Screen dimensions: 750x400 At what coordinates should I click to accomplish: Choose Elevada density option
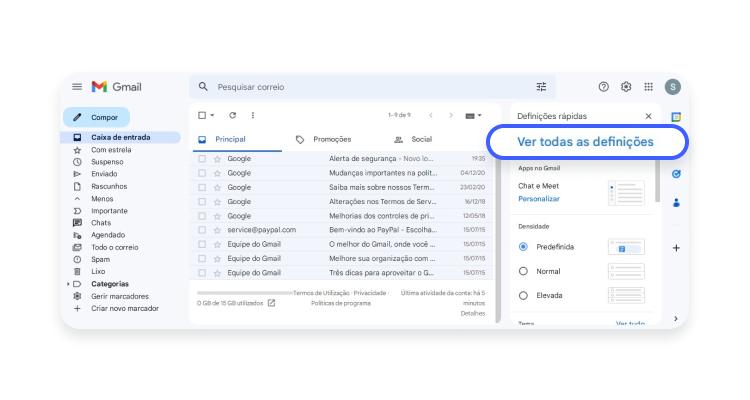coord(523,296)
